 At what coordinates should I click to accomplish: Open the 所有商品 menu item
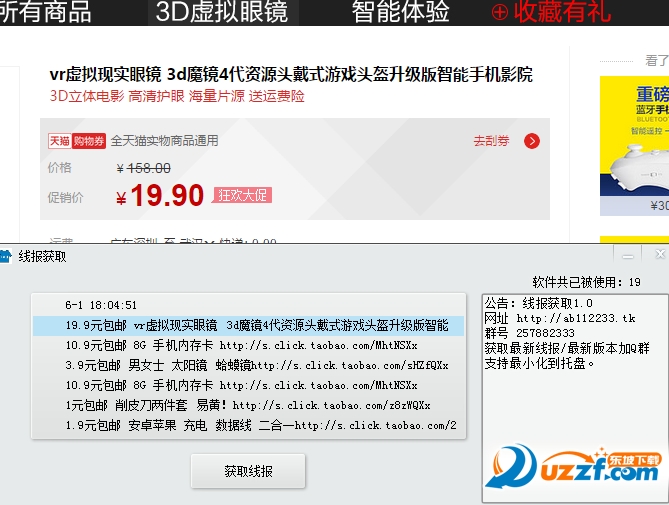tap(45, 12)
